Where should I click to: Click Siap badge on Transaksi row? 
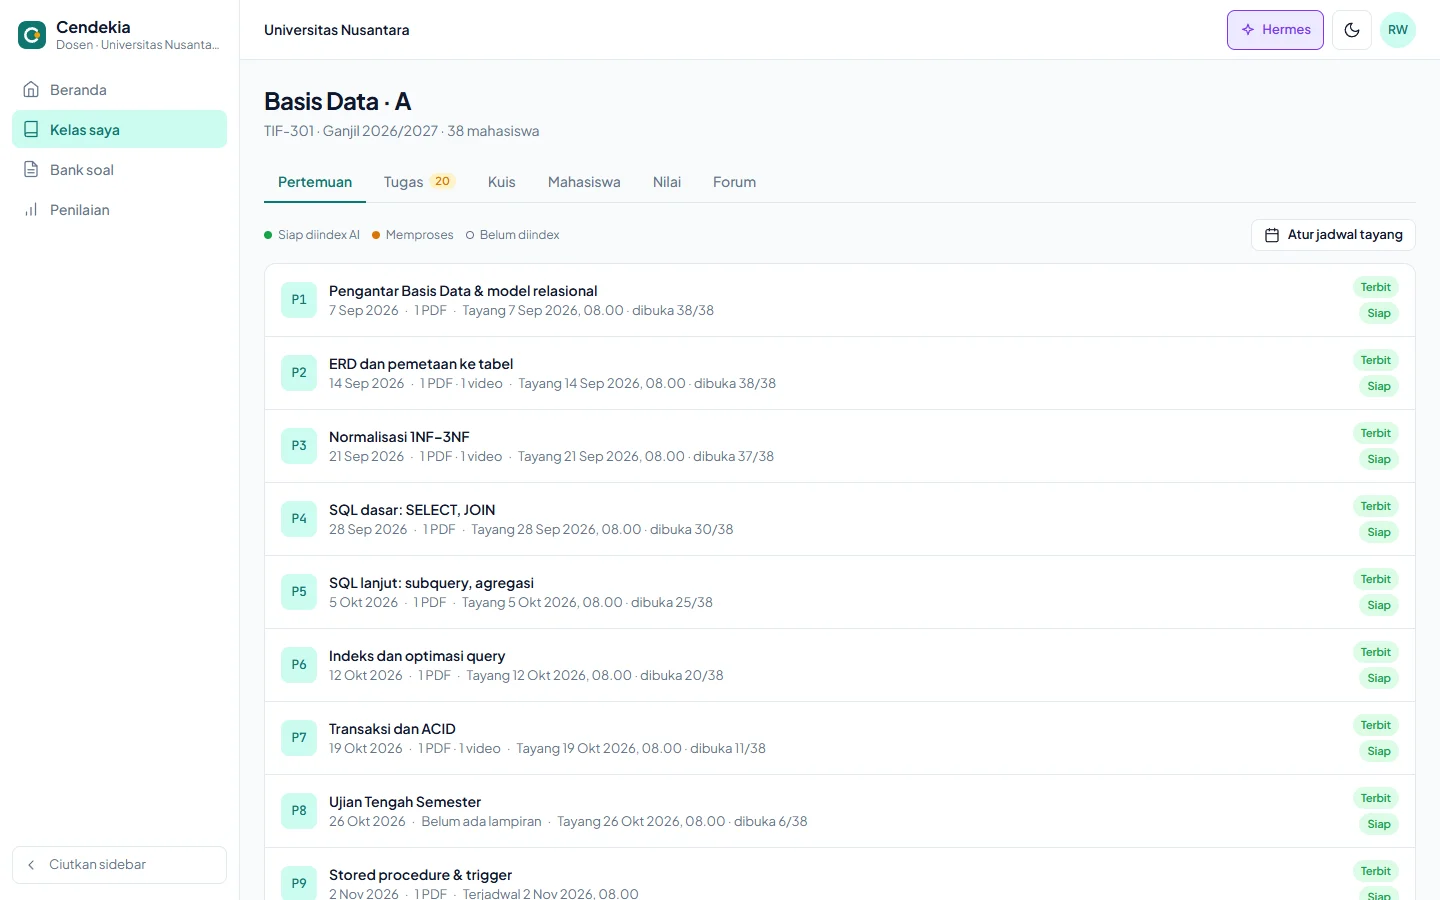pyautogui.click(x=1379, y=751)
